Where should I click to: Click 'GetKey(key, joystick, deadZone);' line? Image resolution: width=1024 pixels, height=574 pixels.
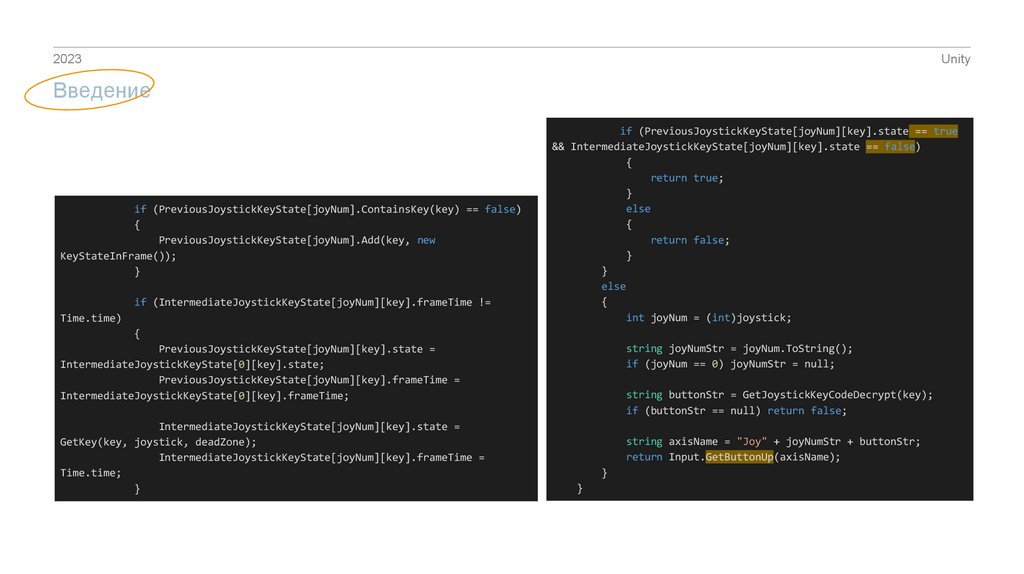pos(158,442)
